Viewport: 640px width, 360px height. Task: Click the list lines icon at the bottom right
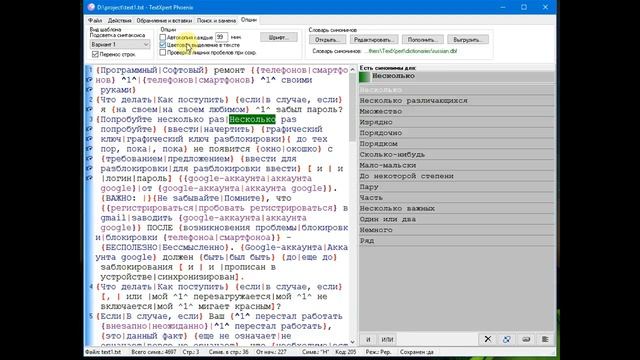[x=545, y=339]
